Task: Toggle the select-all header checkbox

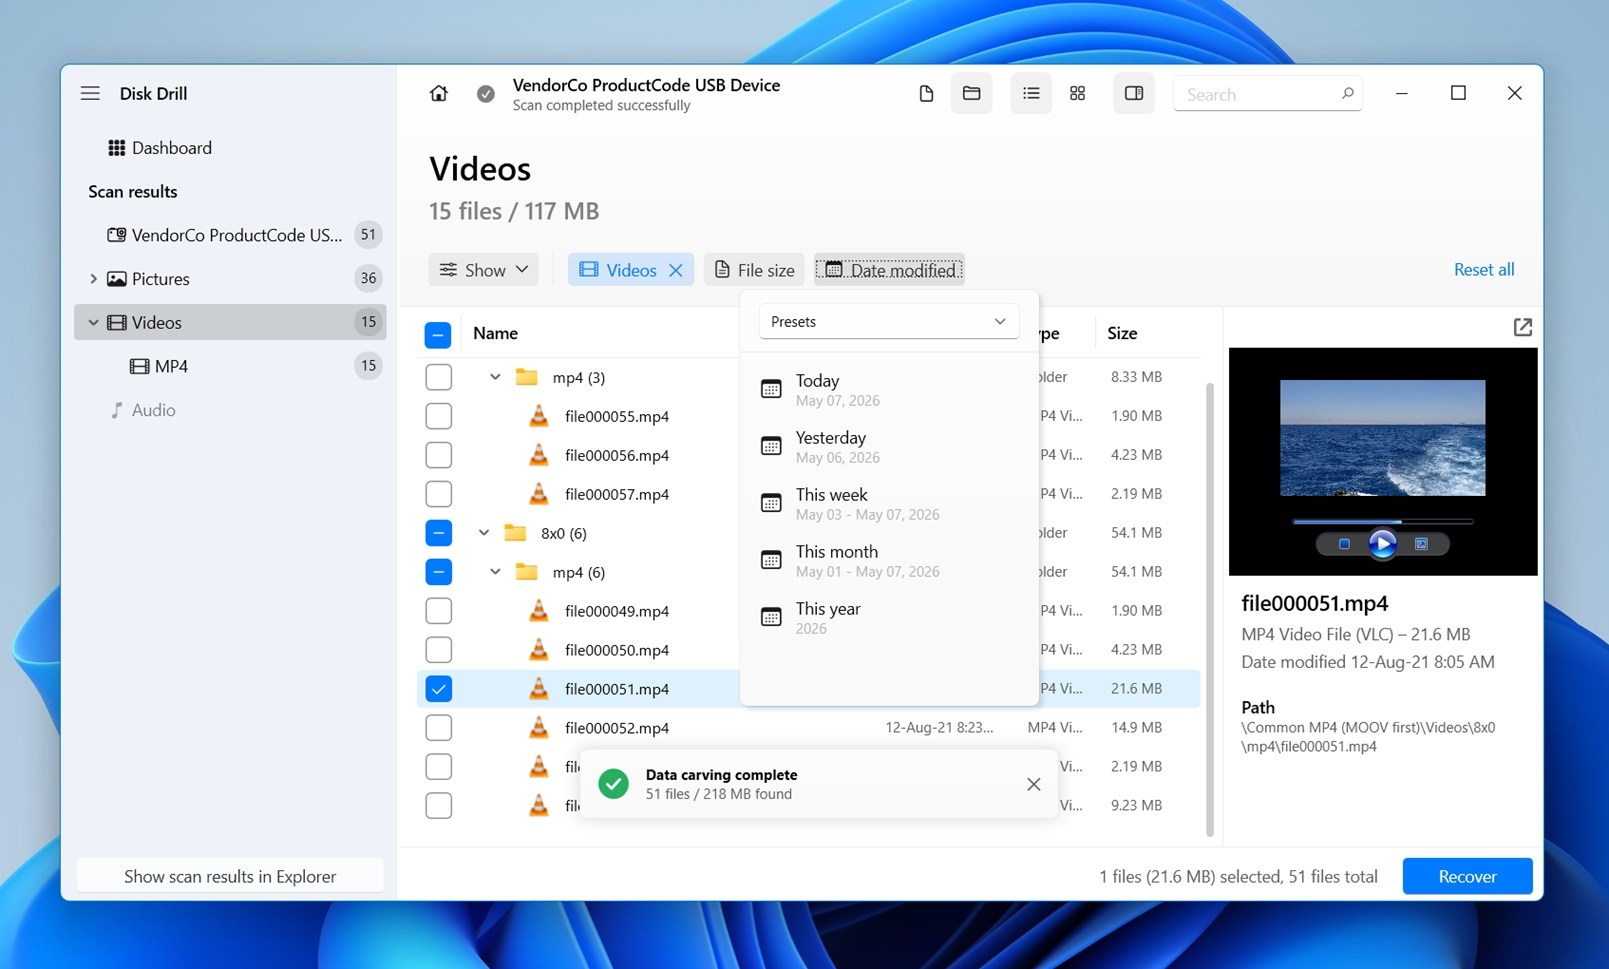Action: point(438,334)
